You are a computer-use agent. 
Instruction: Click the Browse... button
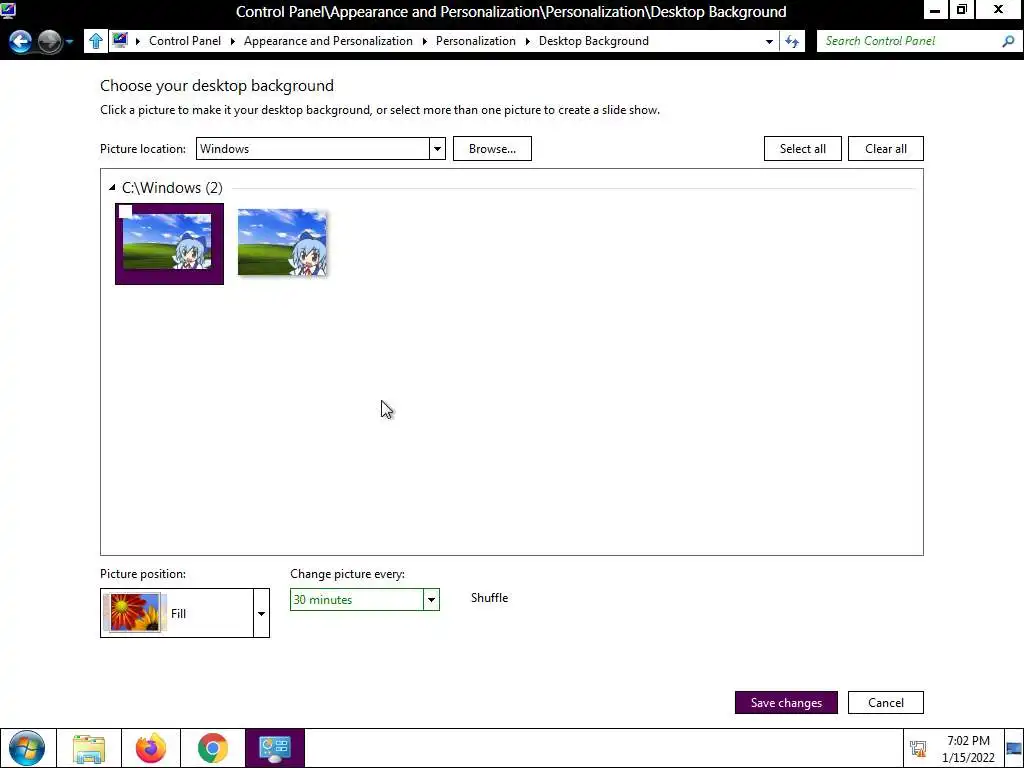(492, 149)
